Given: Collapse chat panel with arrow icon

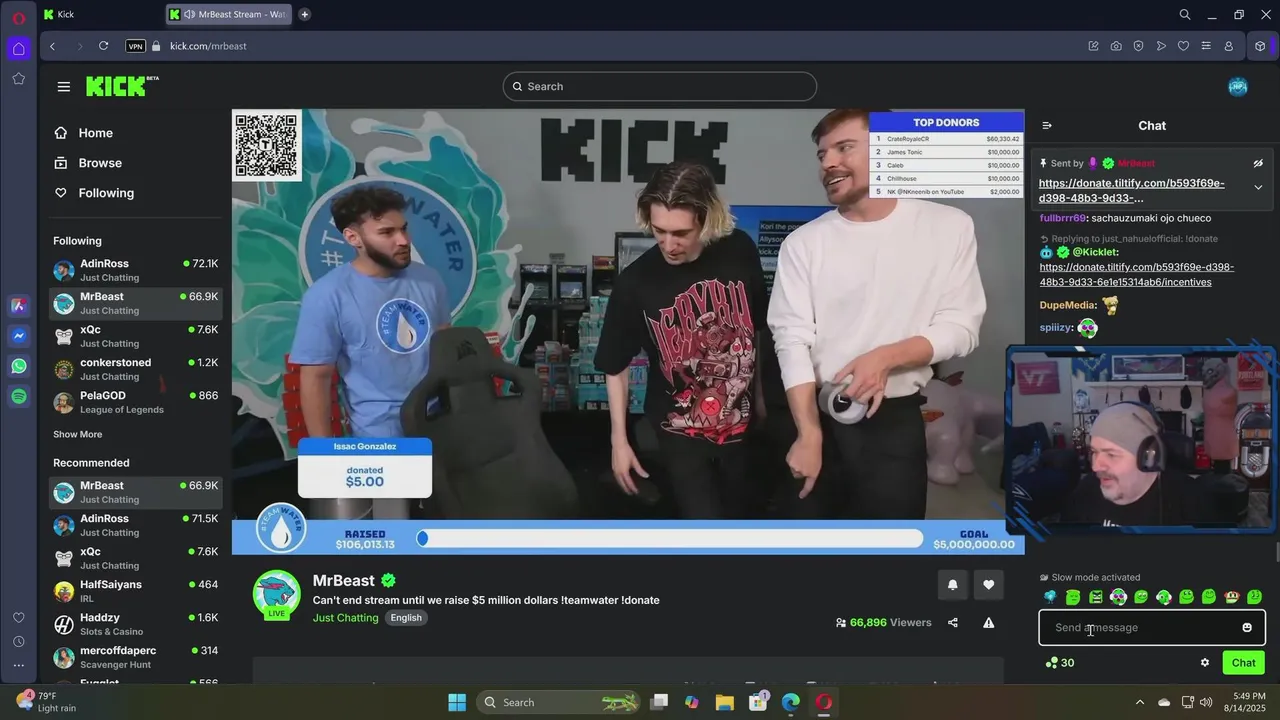Looking at the screenshot, I should (1047, 126).
